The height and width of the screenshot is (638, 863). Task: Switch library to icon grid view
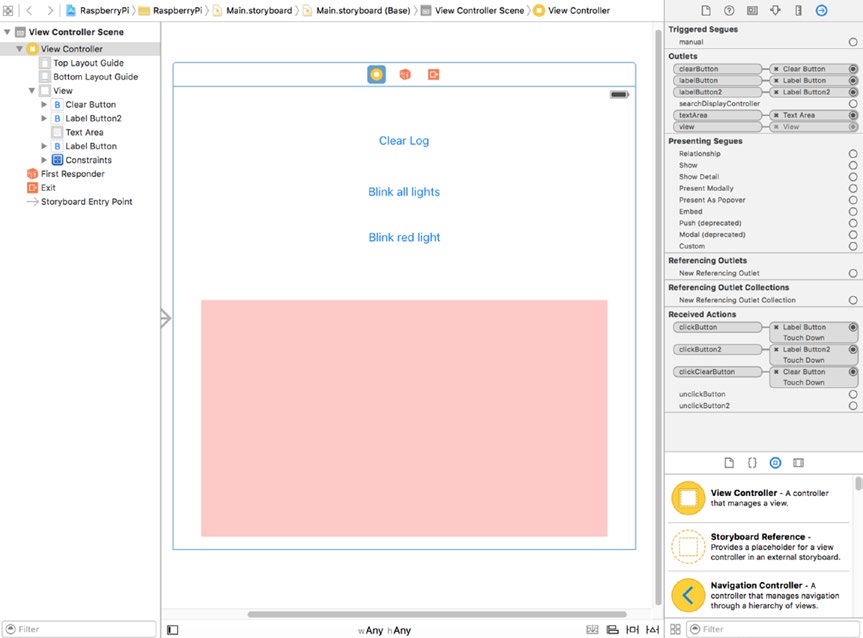tap(675, 629)
